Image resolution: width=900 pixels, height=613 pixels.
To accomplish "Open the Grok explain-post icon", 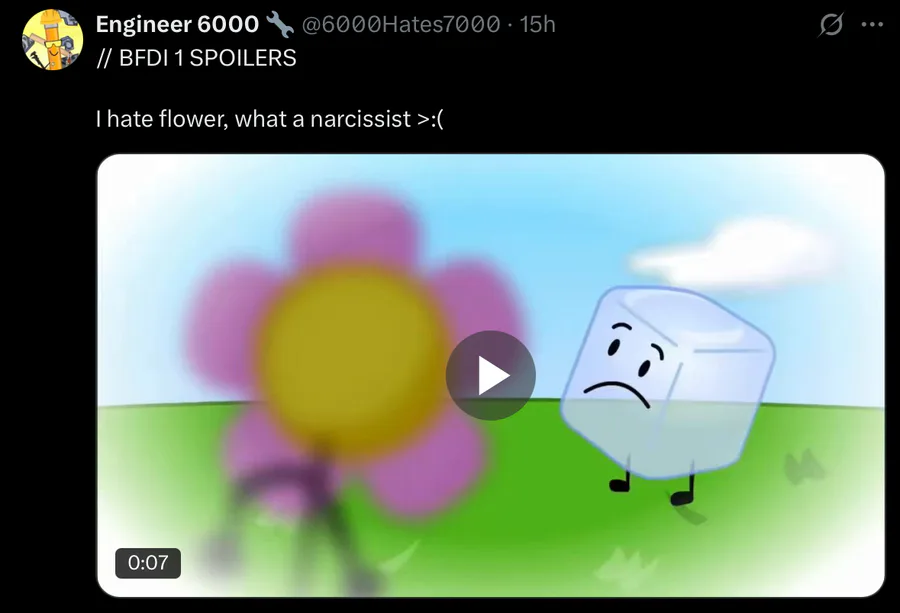I will [831, 25].
